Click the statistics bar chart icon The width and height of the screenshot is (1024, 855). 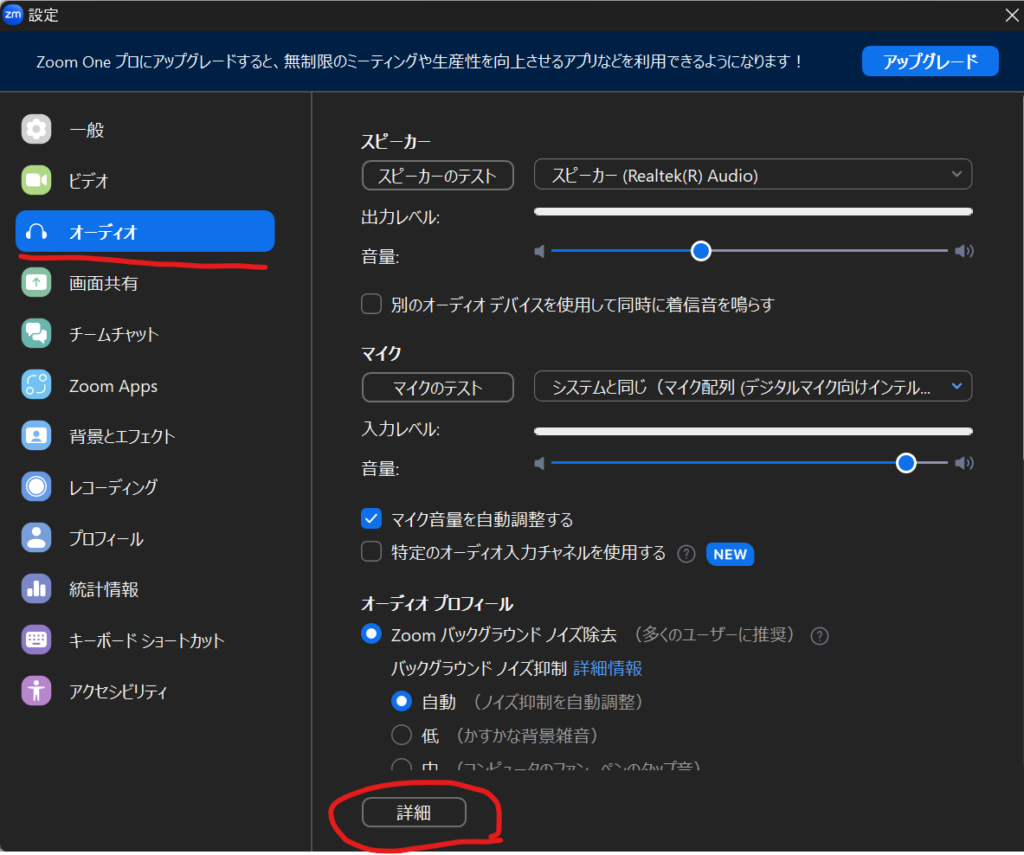click(36, 589)
